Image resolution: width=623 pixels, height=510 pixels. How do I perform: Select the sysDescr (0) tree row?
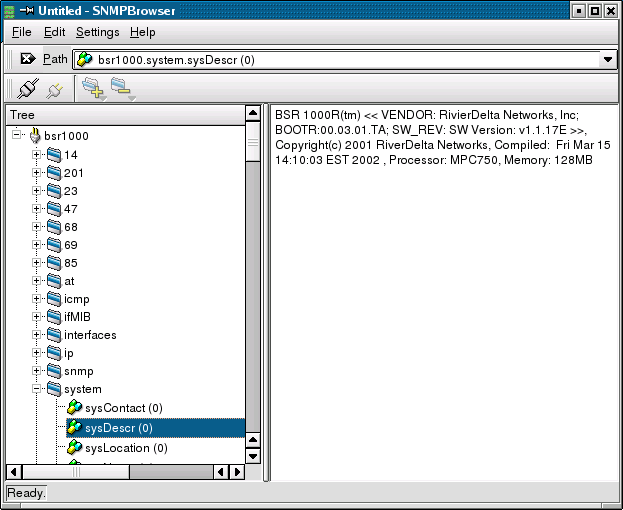(155, 428)
